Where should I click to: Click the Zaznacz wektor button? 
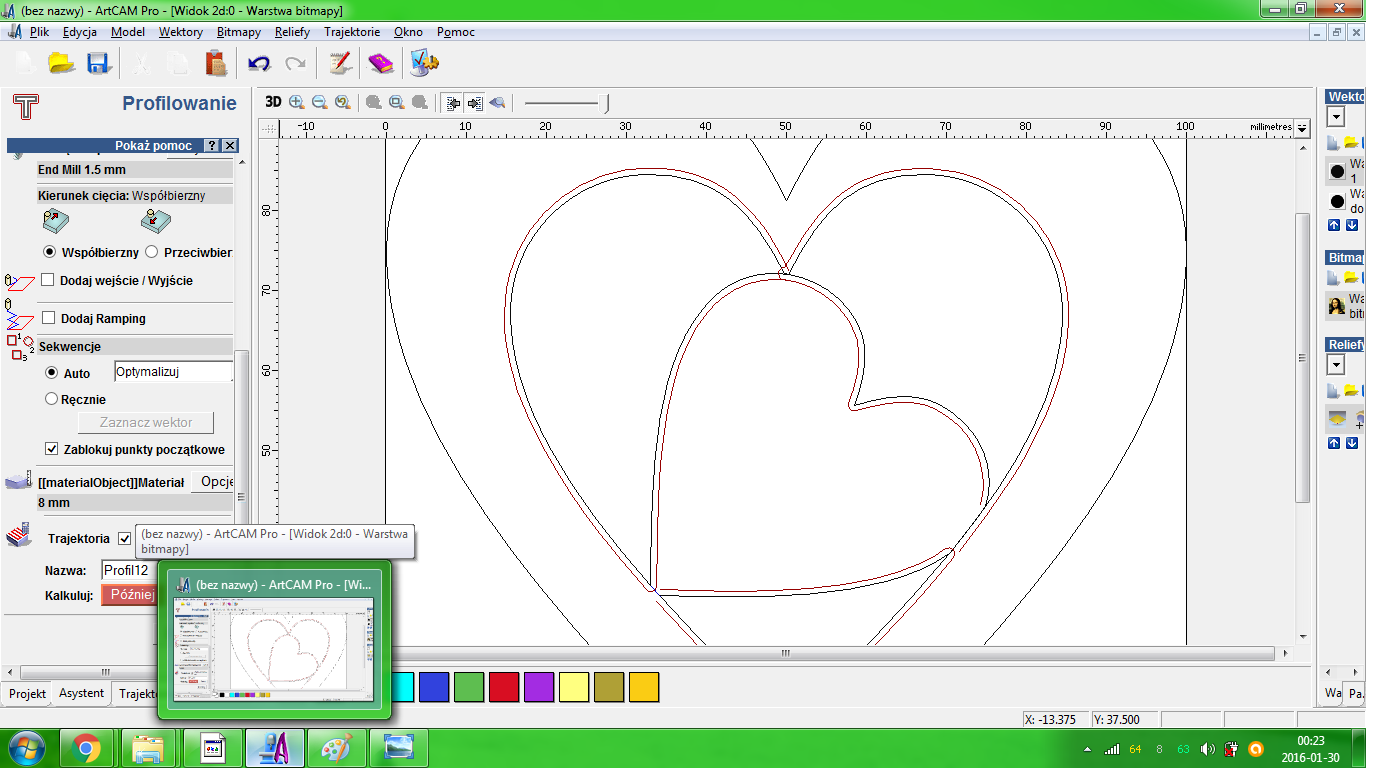click(145, 422)
